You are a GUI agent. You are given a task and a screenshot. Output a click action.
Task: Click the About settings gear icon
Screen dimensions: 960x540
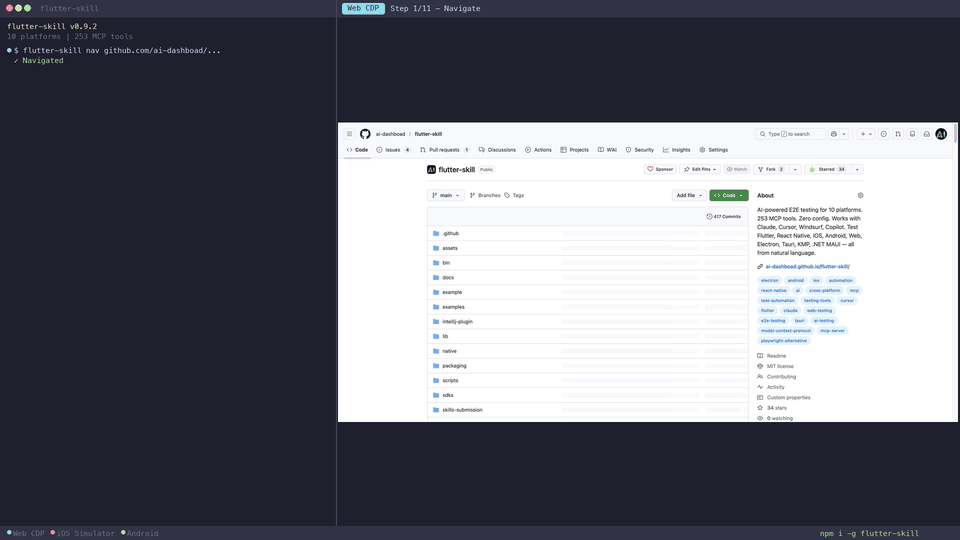pos(860,195)
